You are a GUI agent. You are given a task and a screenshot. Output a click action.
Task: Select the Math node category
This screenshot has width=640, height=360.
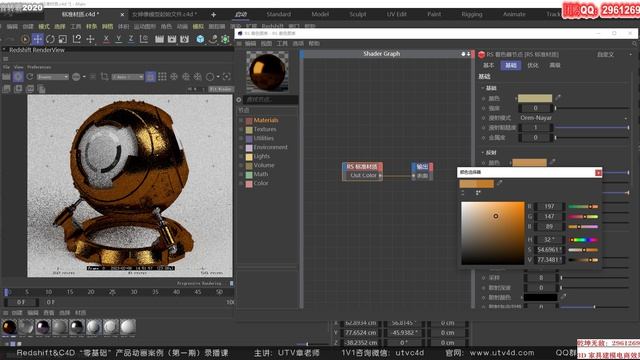pyautogui.click(x=261, y=174)
